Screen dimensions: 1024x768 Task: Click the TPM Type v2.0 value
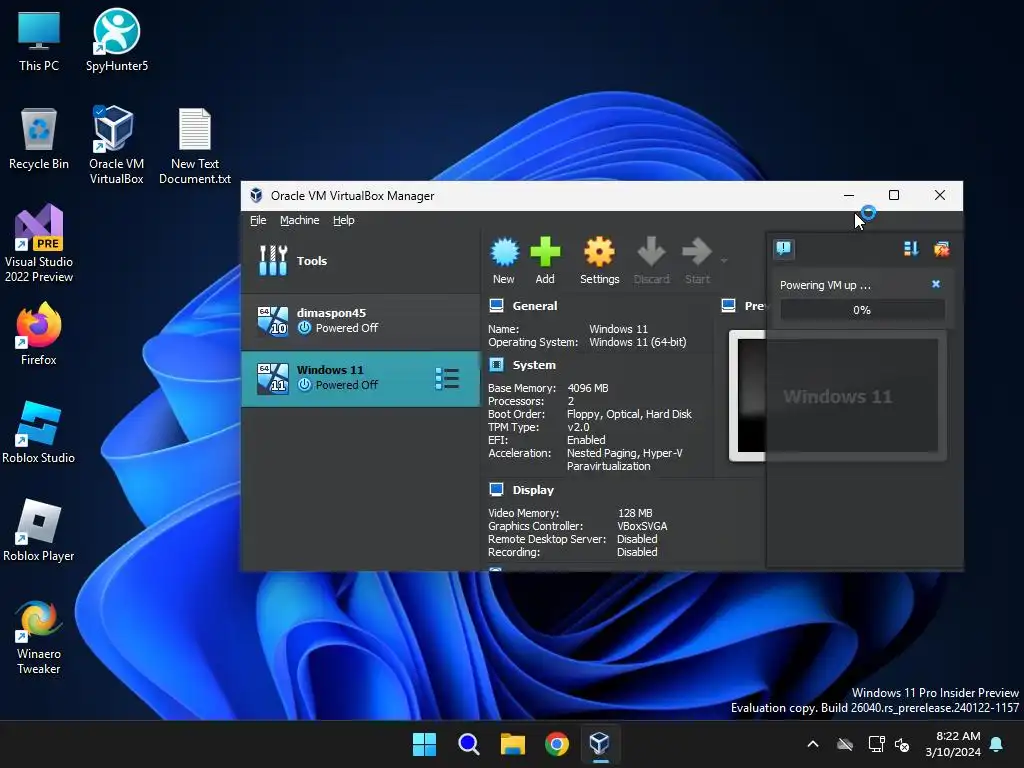(x=578, y=427)
